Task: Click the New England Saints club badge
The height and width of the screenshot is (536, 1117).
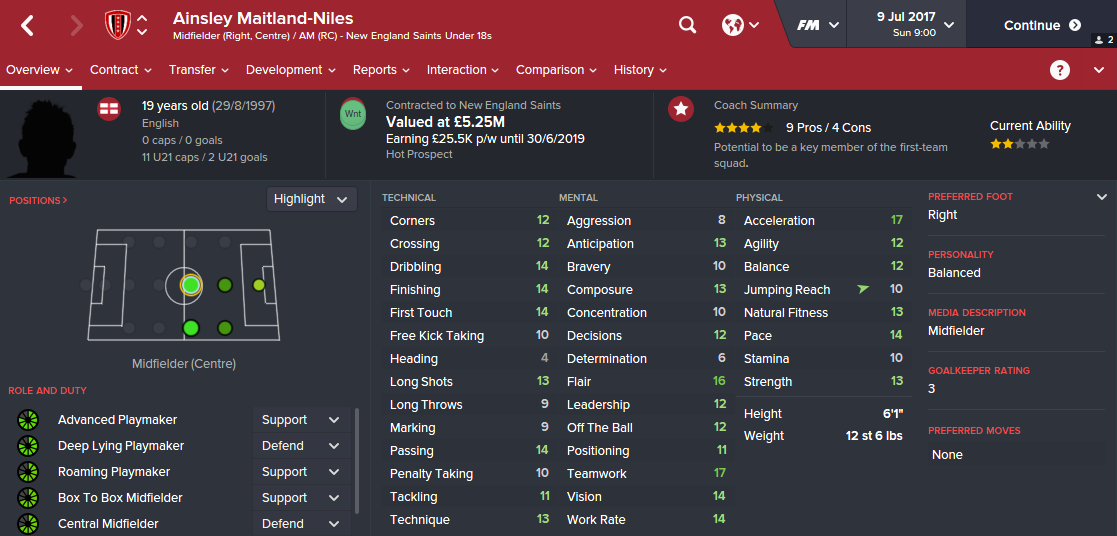Action: 117,25
